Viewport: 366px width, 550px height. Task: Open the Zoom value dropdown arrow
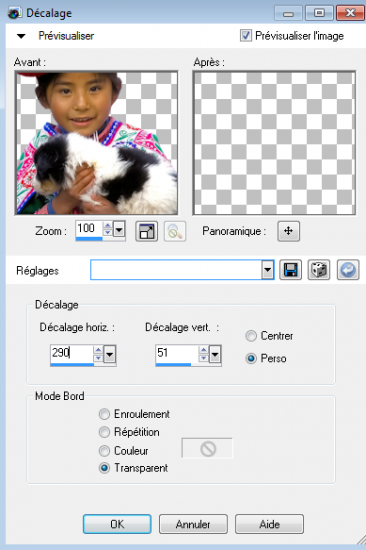pyautogui.click(x=119, y=230)
